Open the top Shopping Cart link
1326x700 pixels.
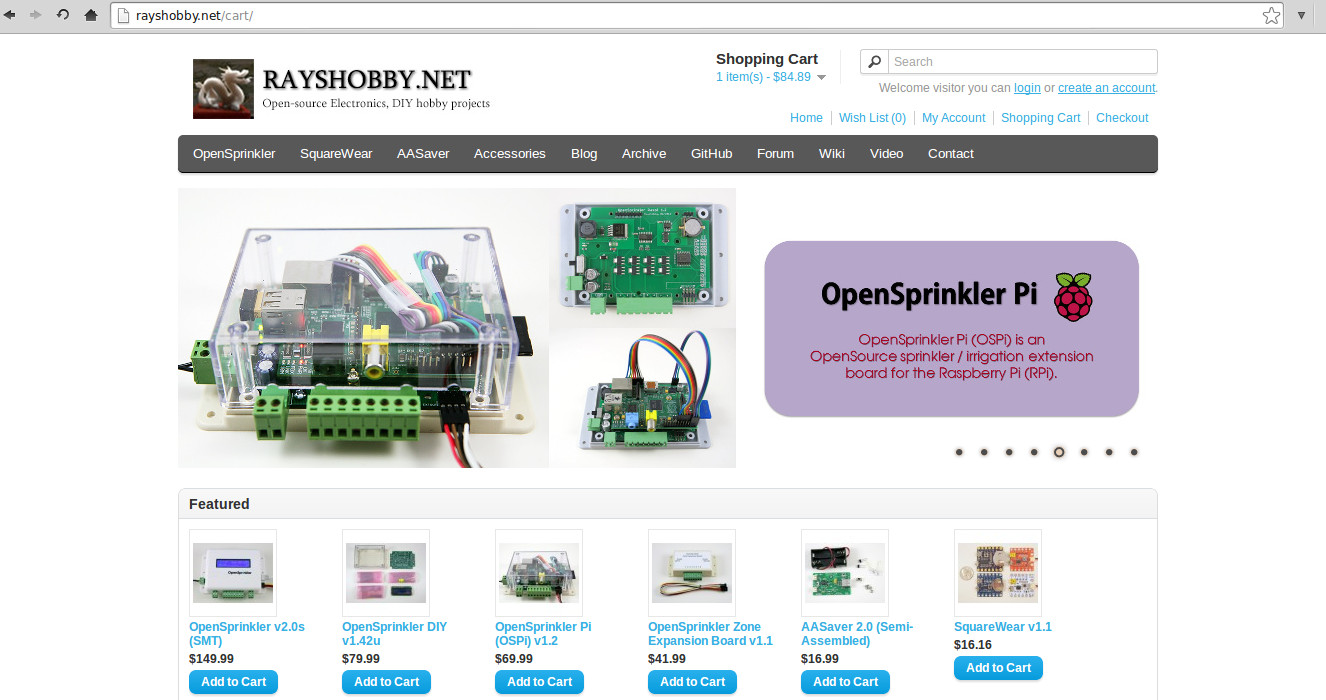1040,118
